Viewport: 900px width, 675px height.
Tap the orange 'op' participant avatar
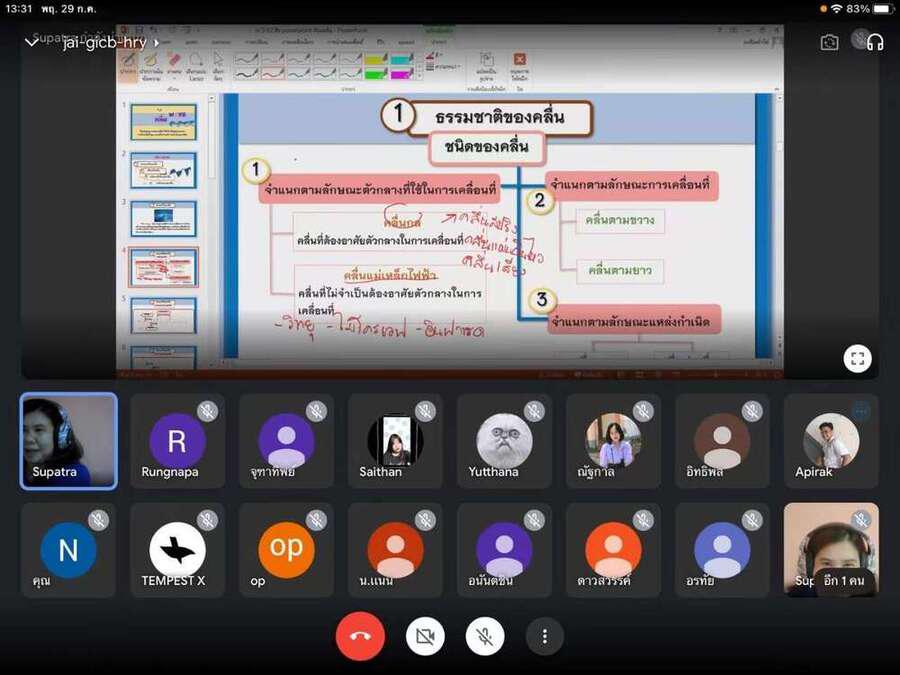click(286, 550)
